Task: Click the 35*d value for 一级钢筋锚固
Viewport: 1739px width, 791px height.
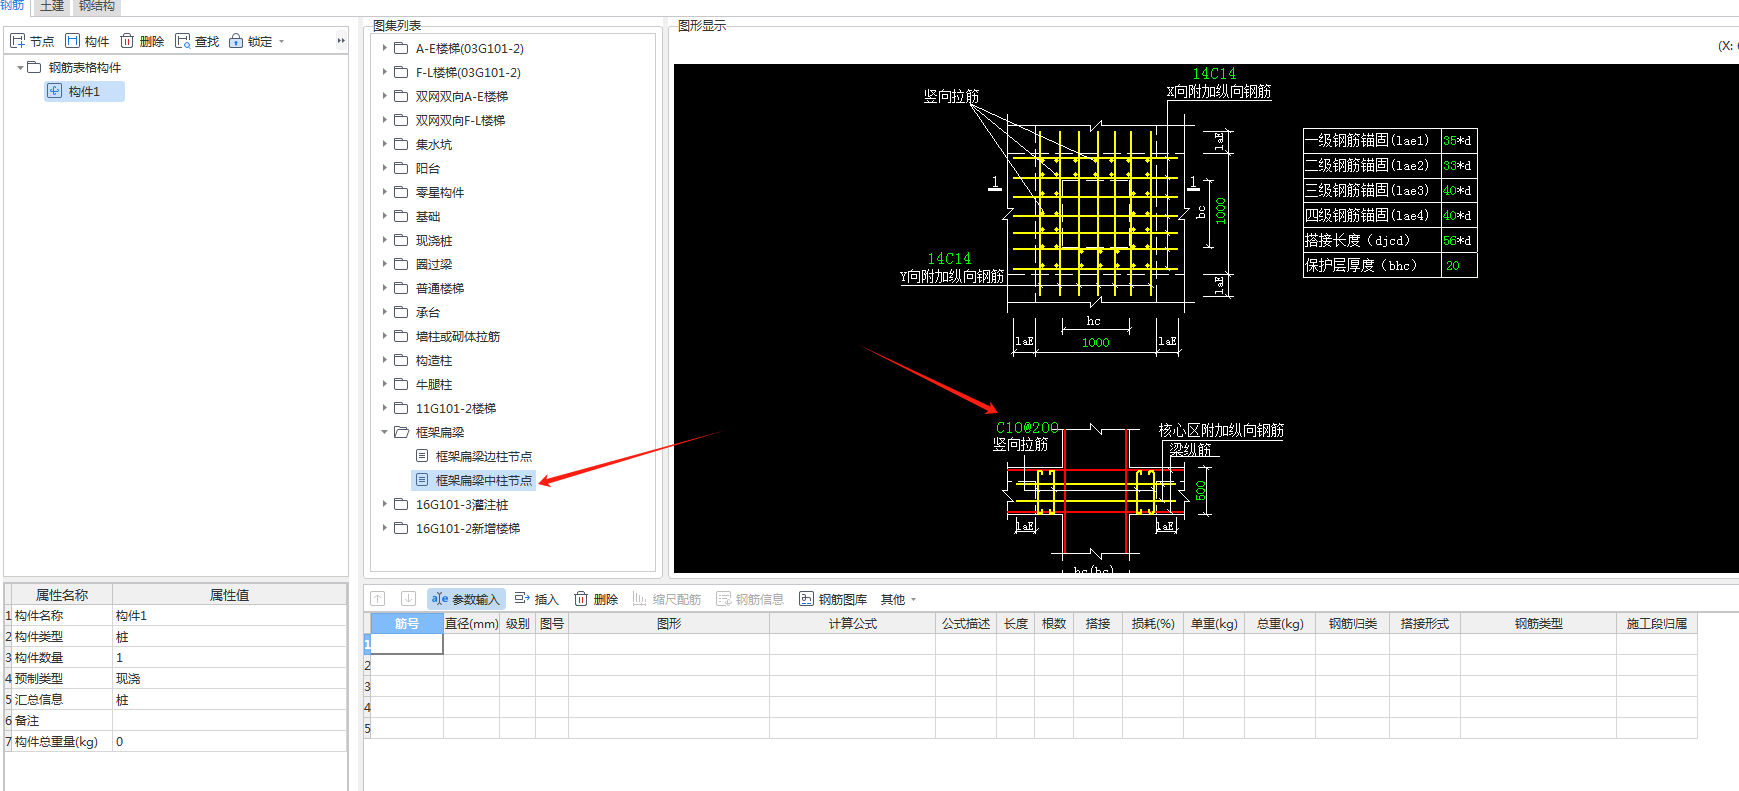Action: (x=1458, y=141)
